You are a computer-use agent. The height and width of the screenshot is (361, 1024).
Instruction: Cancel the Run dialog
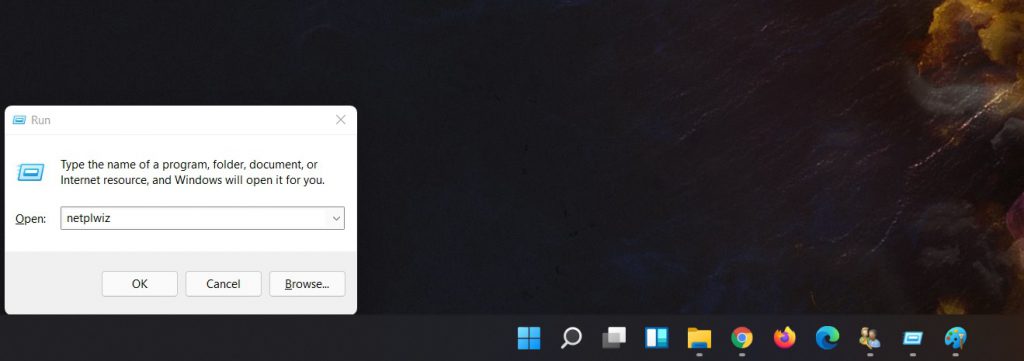tap(223, 284)
